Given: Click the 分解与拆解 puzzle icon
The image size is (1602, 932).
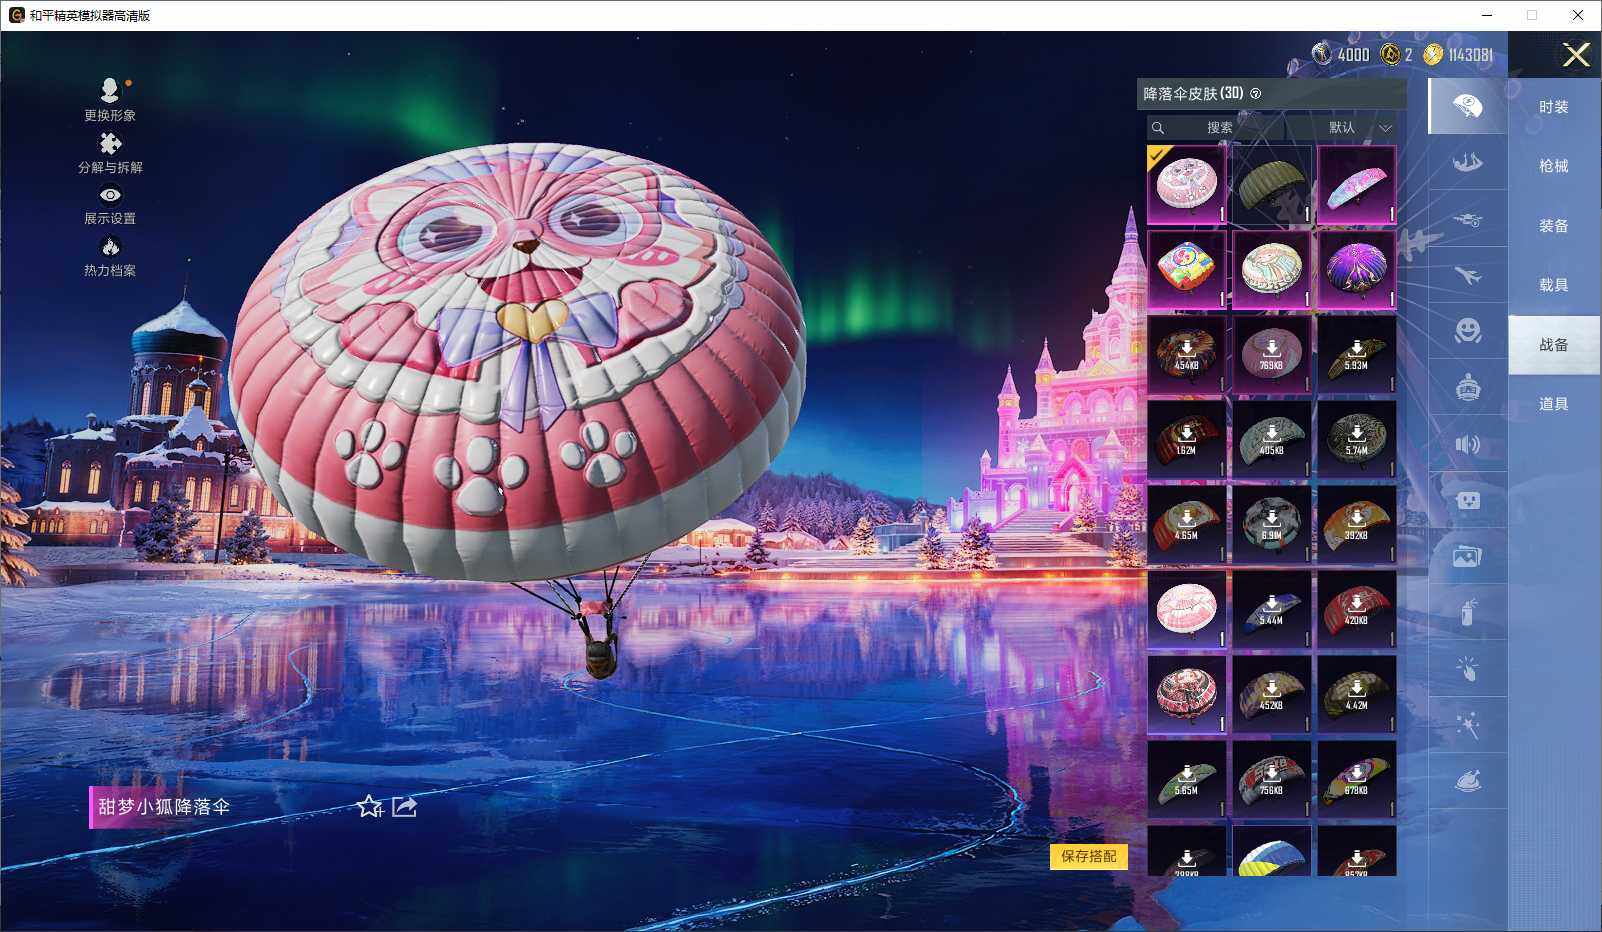Looking at the screenshot, I should [110, 143].
